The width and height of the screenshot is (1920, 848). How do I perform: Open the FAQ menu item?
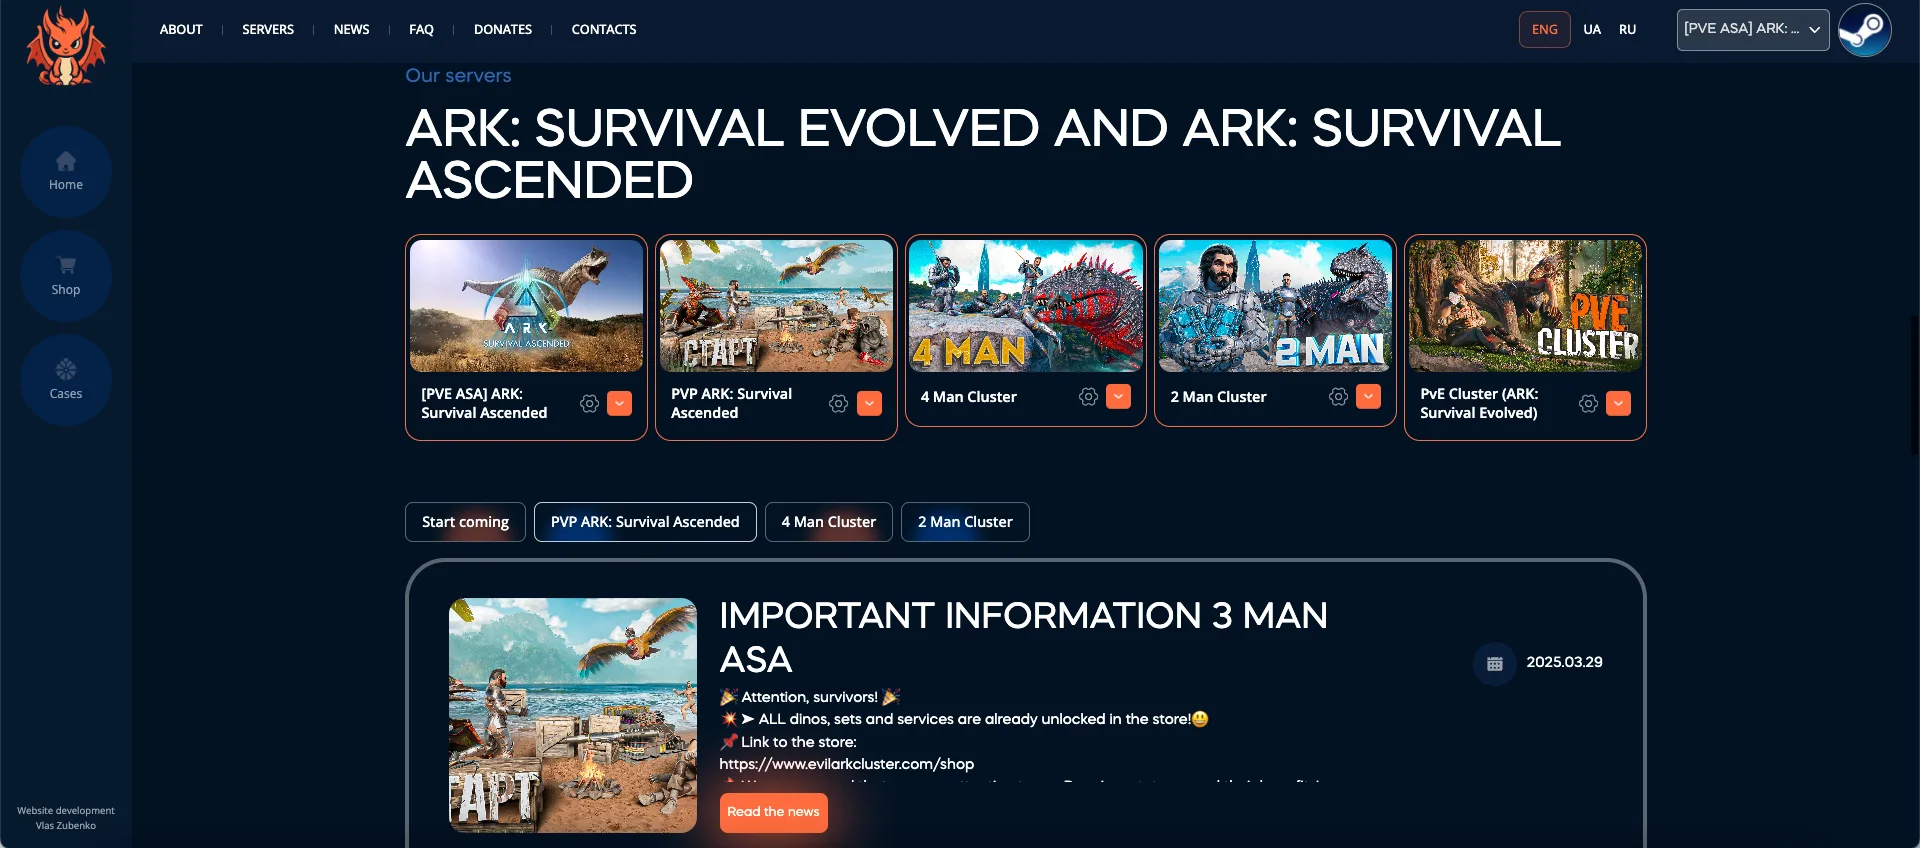click(x=421, y=30)
